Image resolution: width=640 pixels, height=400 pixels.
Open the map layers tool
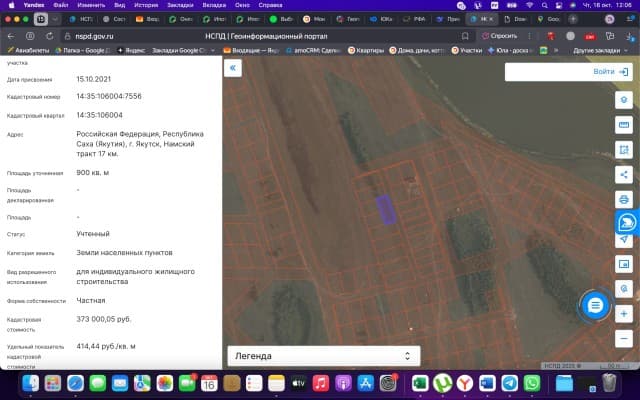click(x=624, y=100)
